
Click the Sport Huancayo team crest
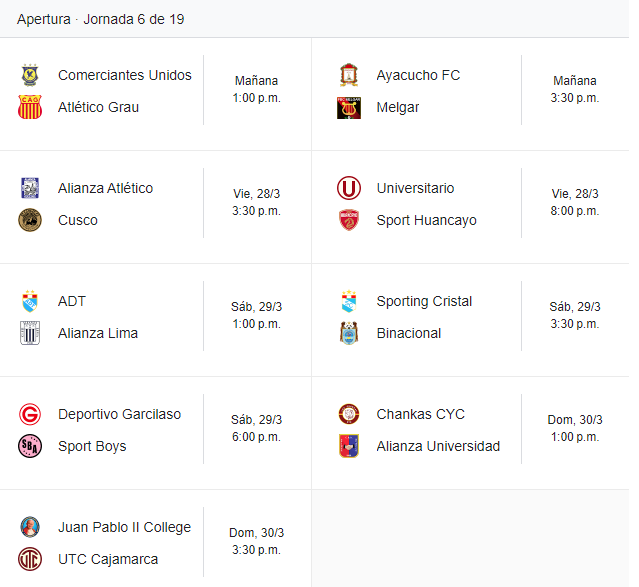click(348, 220)
